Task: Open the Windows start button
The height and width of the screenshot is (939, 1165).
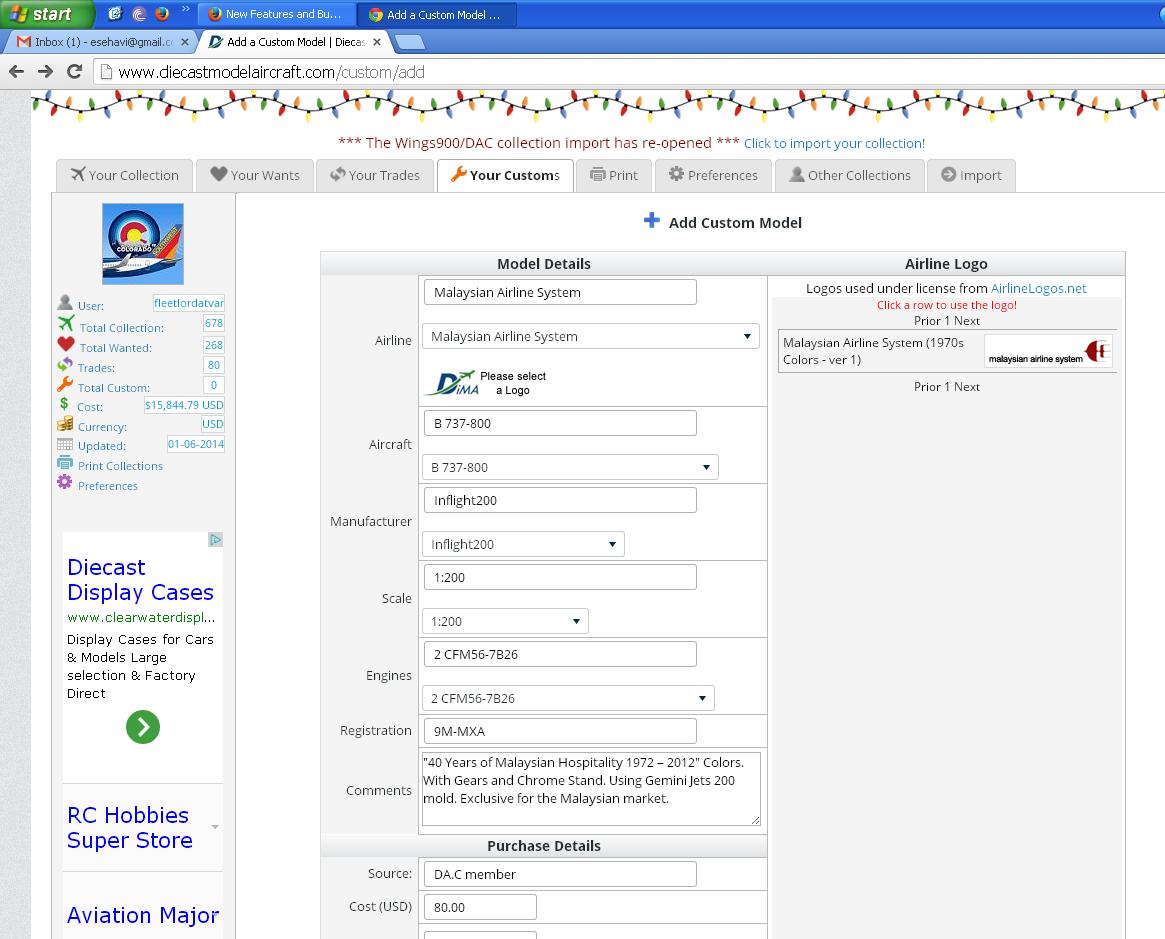Action: 45,14
